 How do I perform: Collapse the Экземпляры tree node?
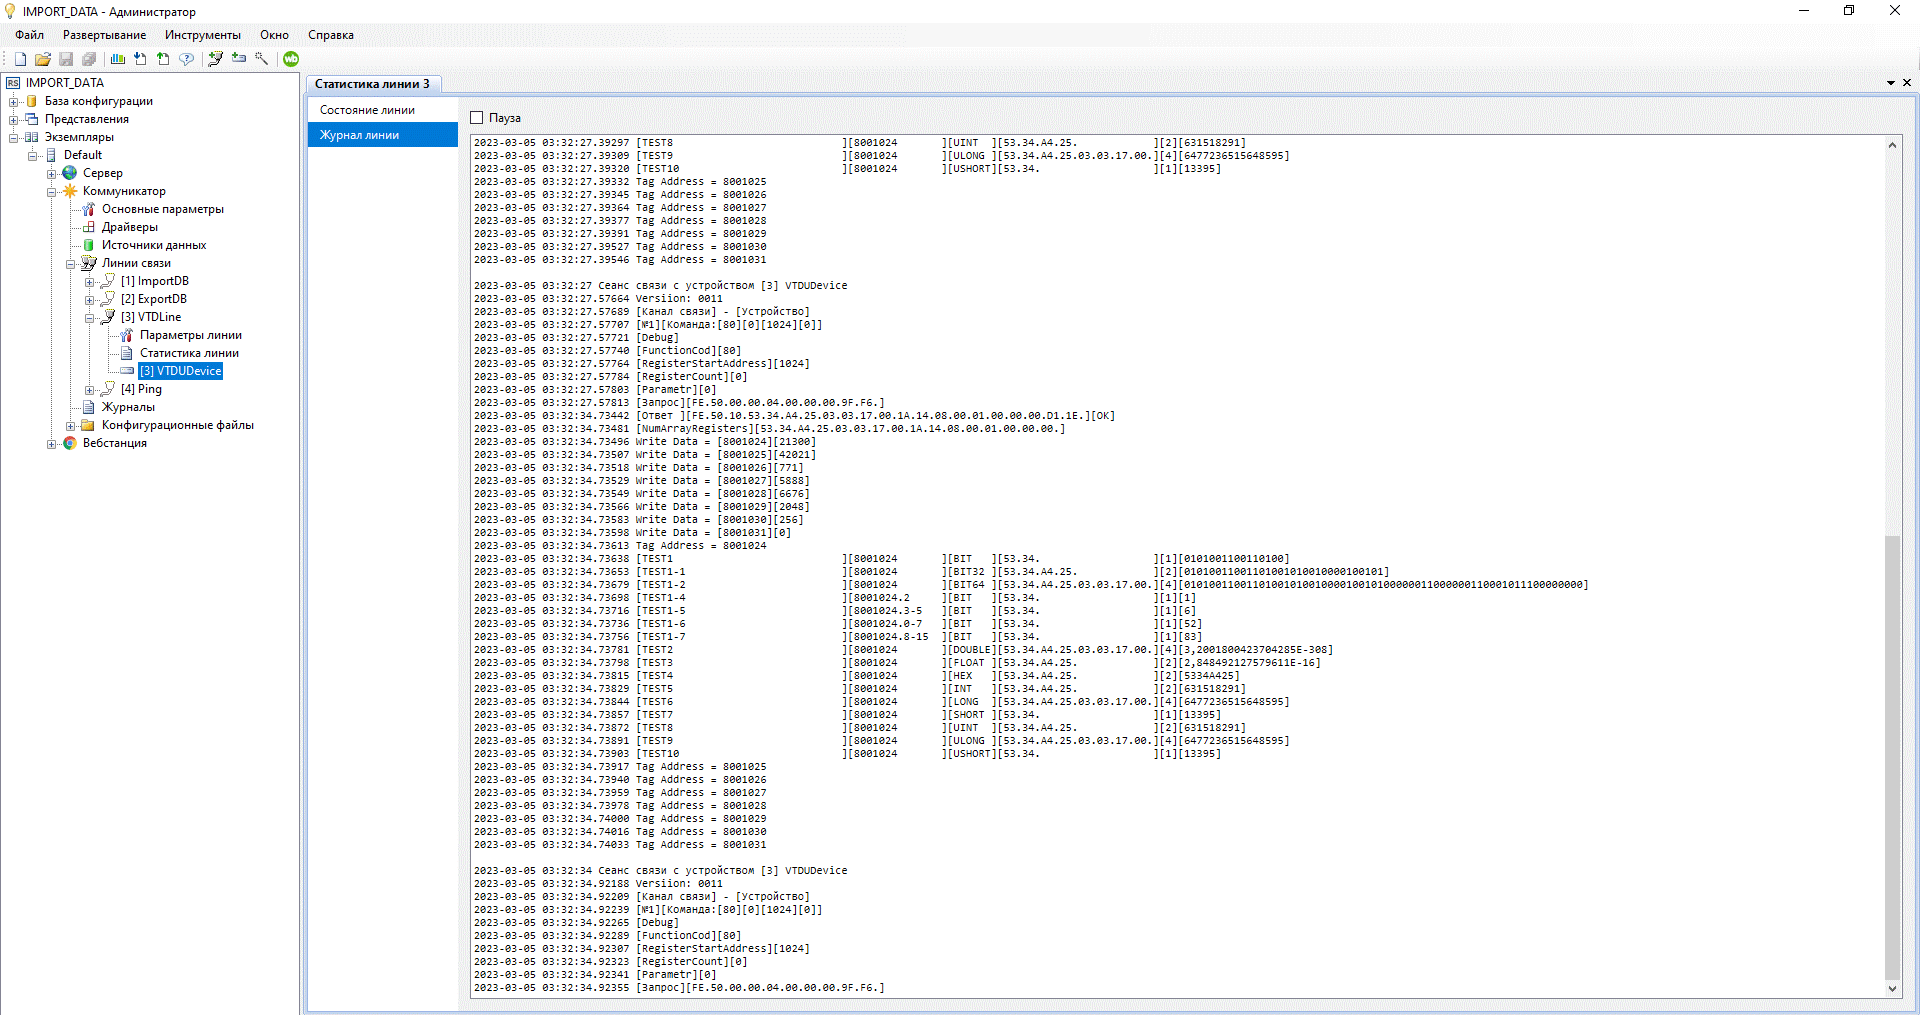(14, 137)
